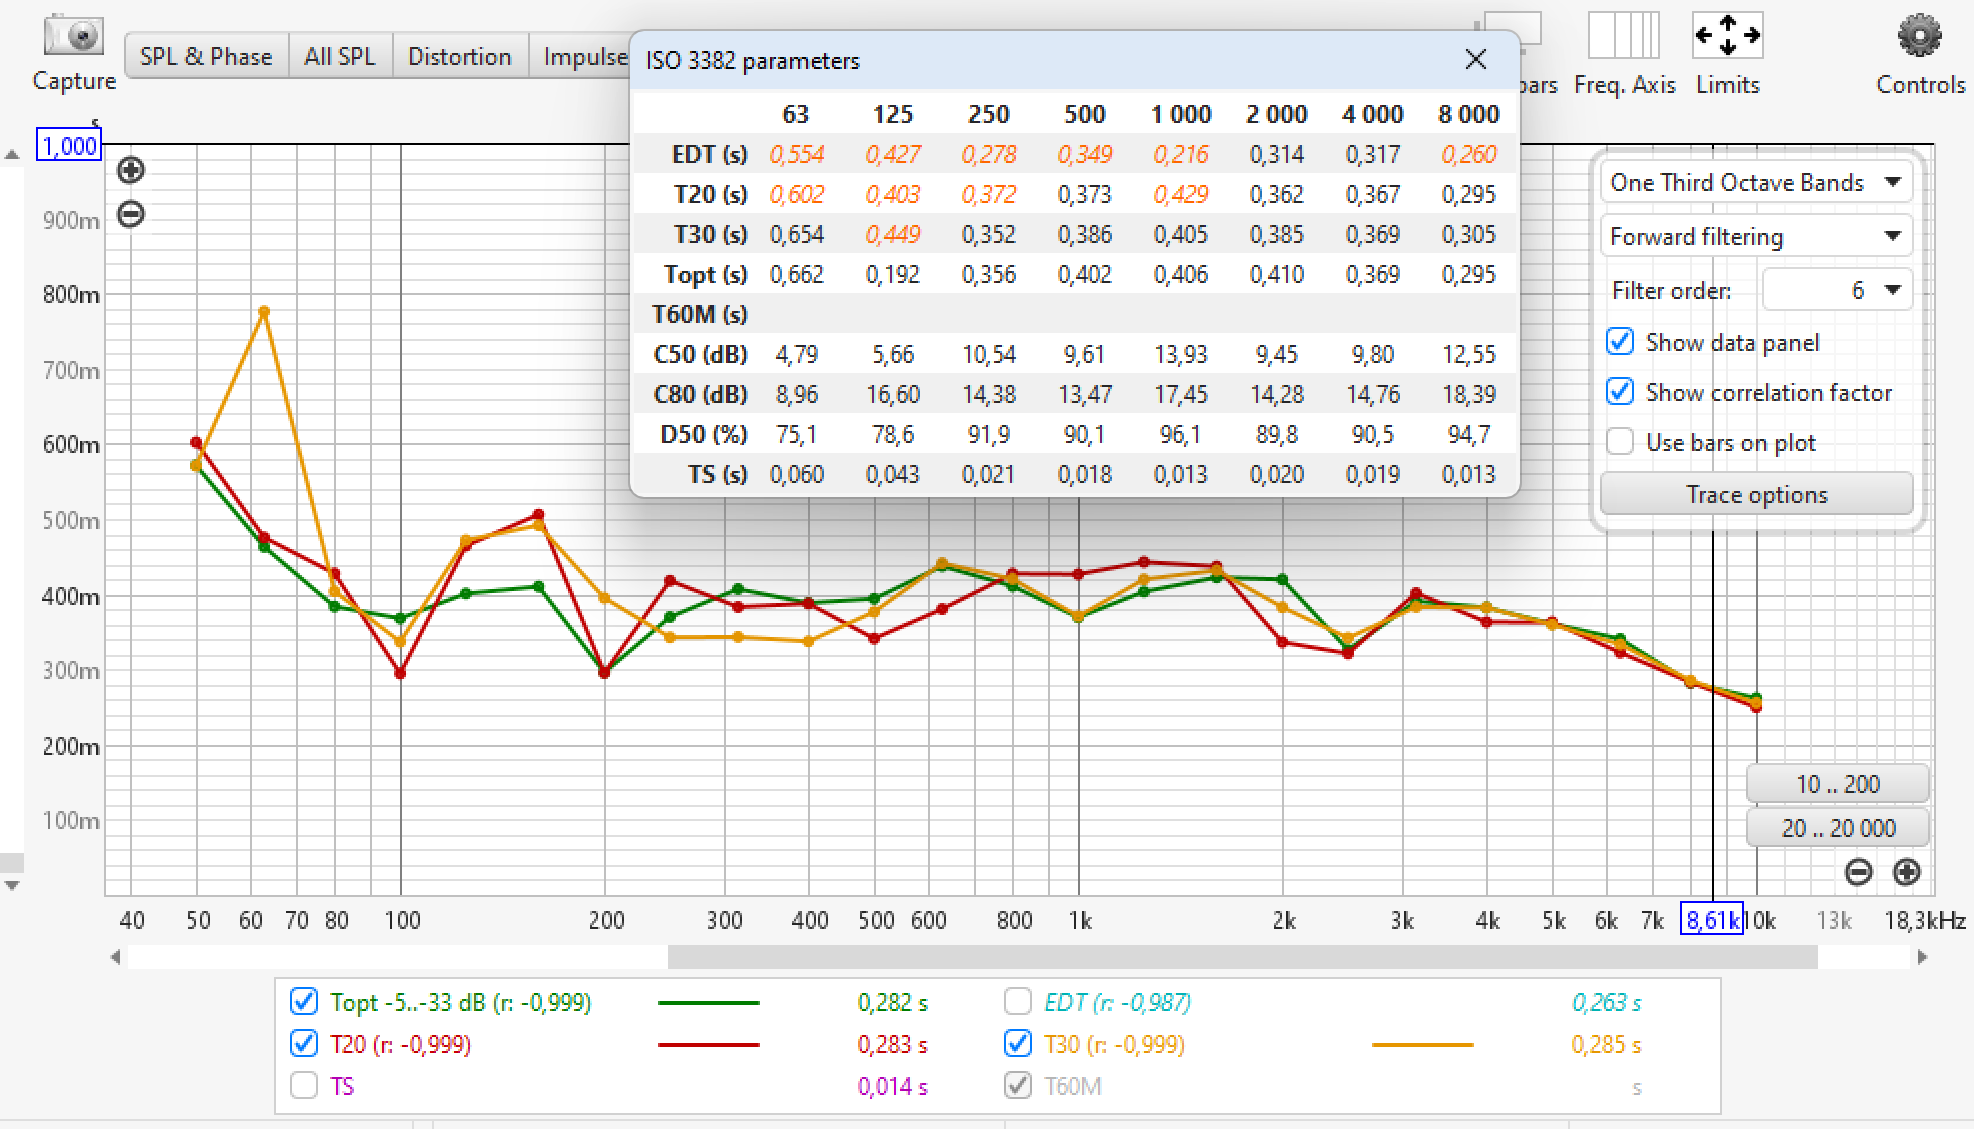Click the red T20 line swatch
1974x1129 pixels.
(708, 1044)
